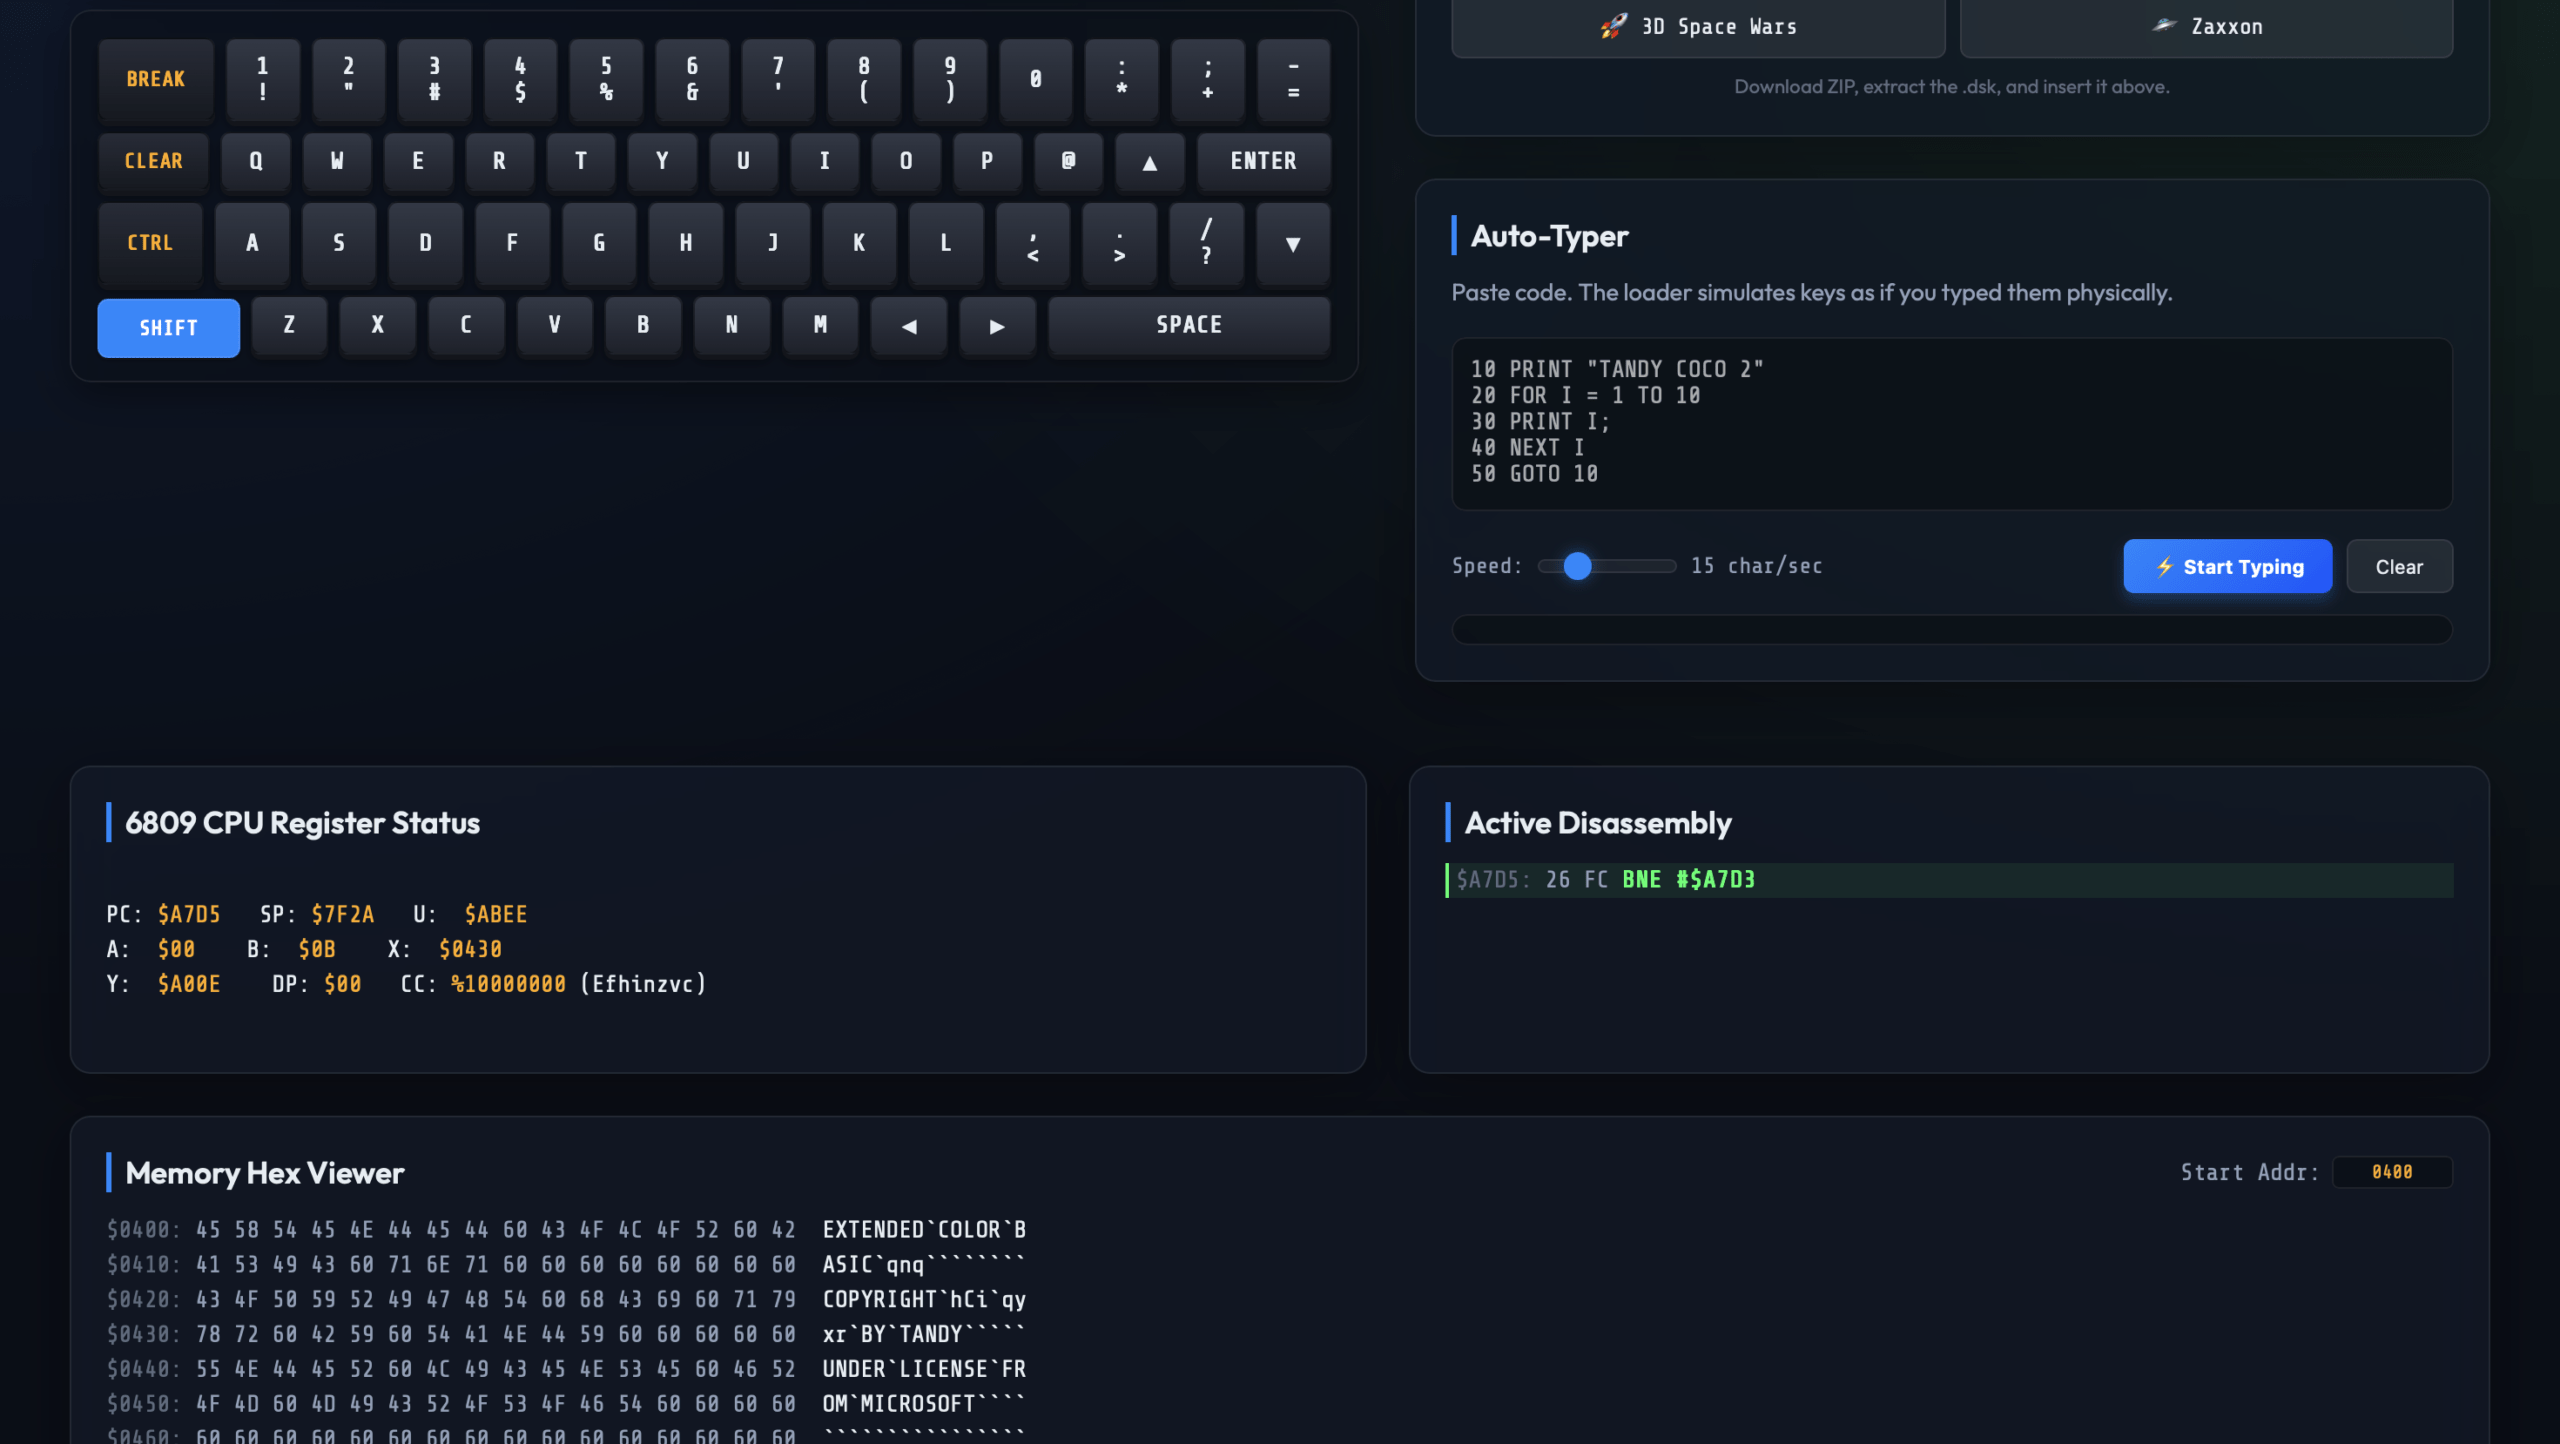Click the 9 ) key

(x=950, y=79)
